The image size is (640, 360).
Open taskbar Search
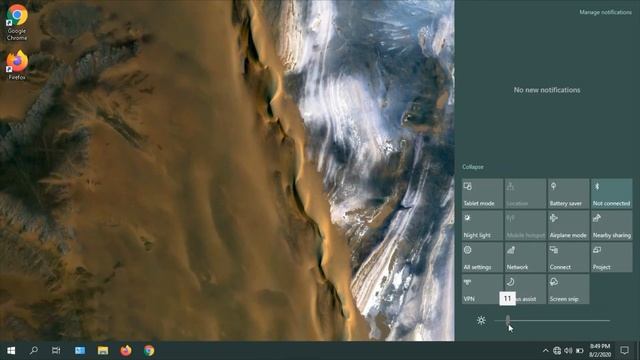click(33, 351)
